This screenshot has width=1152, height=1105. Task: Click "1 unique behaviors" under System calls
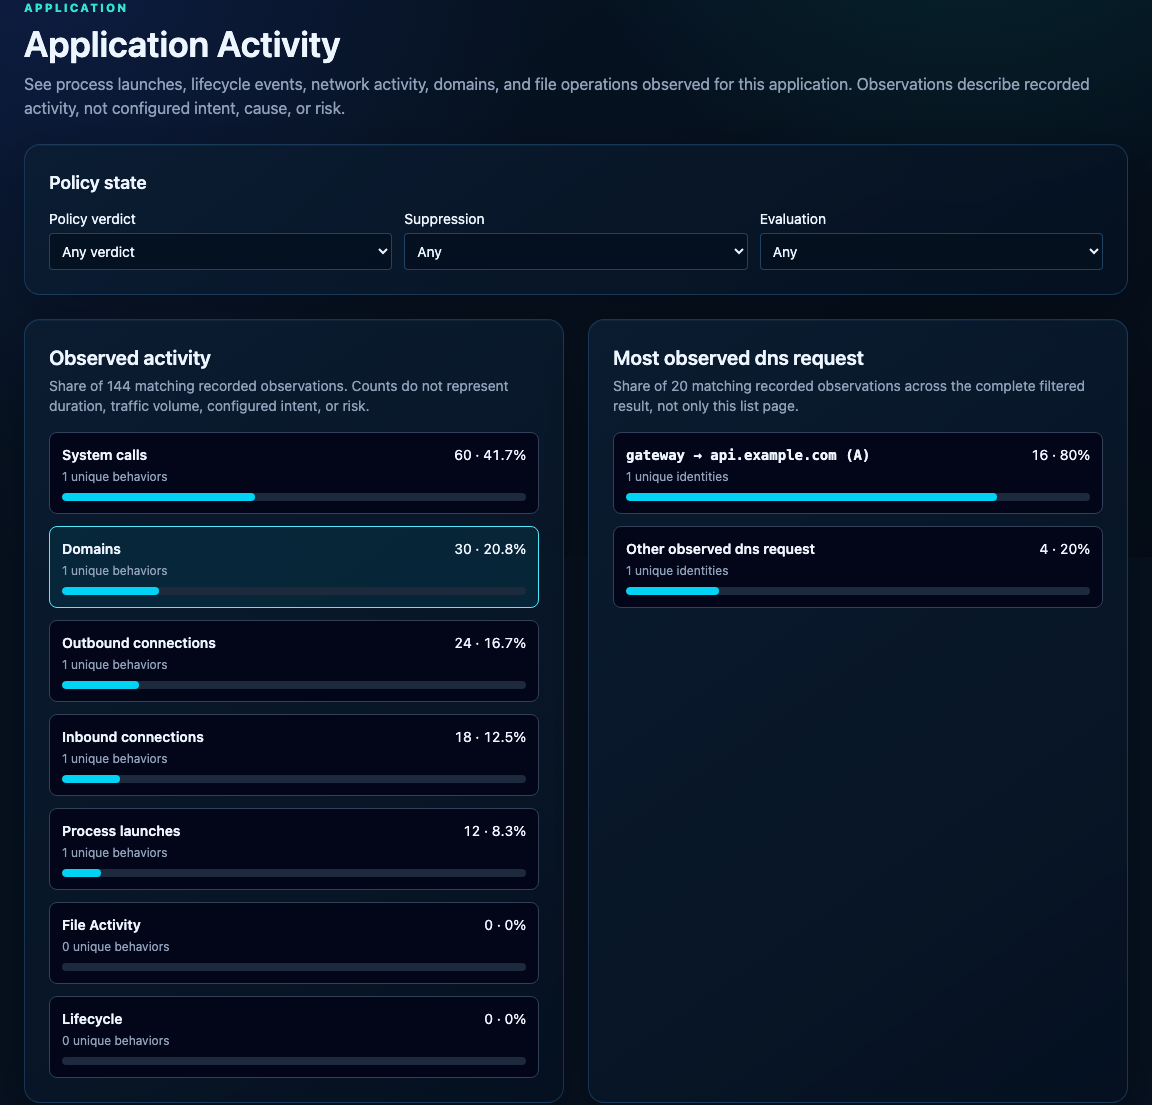[115, 477]
